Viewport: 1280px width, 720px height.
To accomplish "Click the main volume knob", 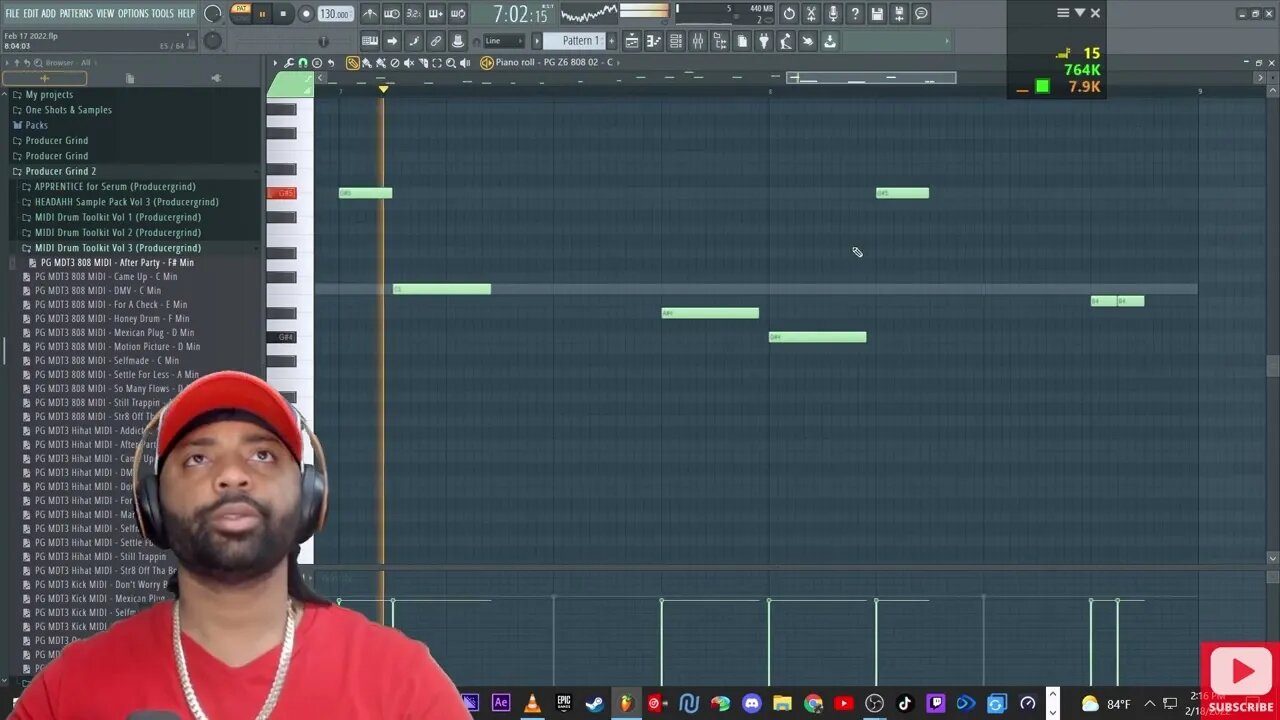I will 212,14.
